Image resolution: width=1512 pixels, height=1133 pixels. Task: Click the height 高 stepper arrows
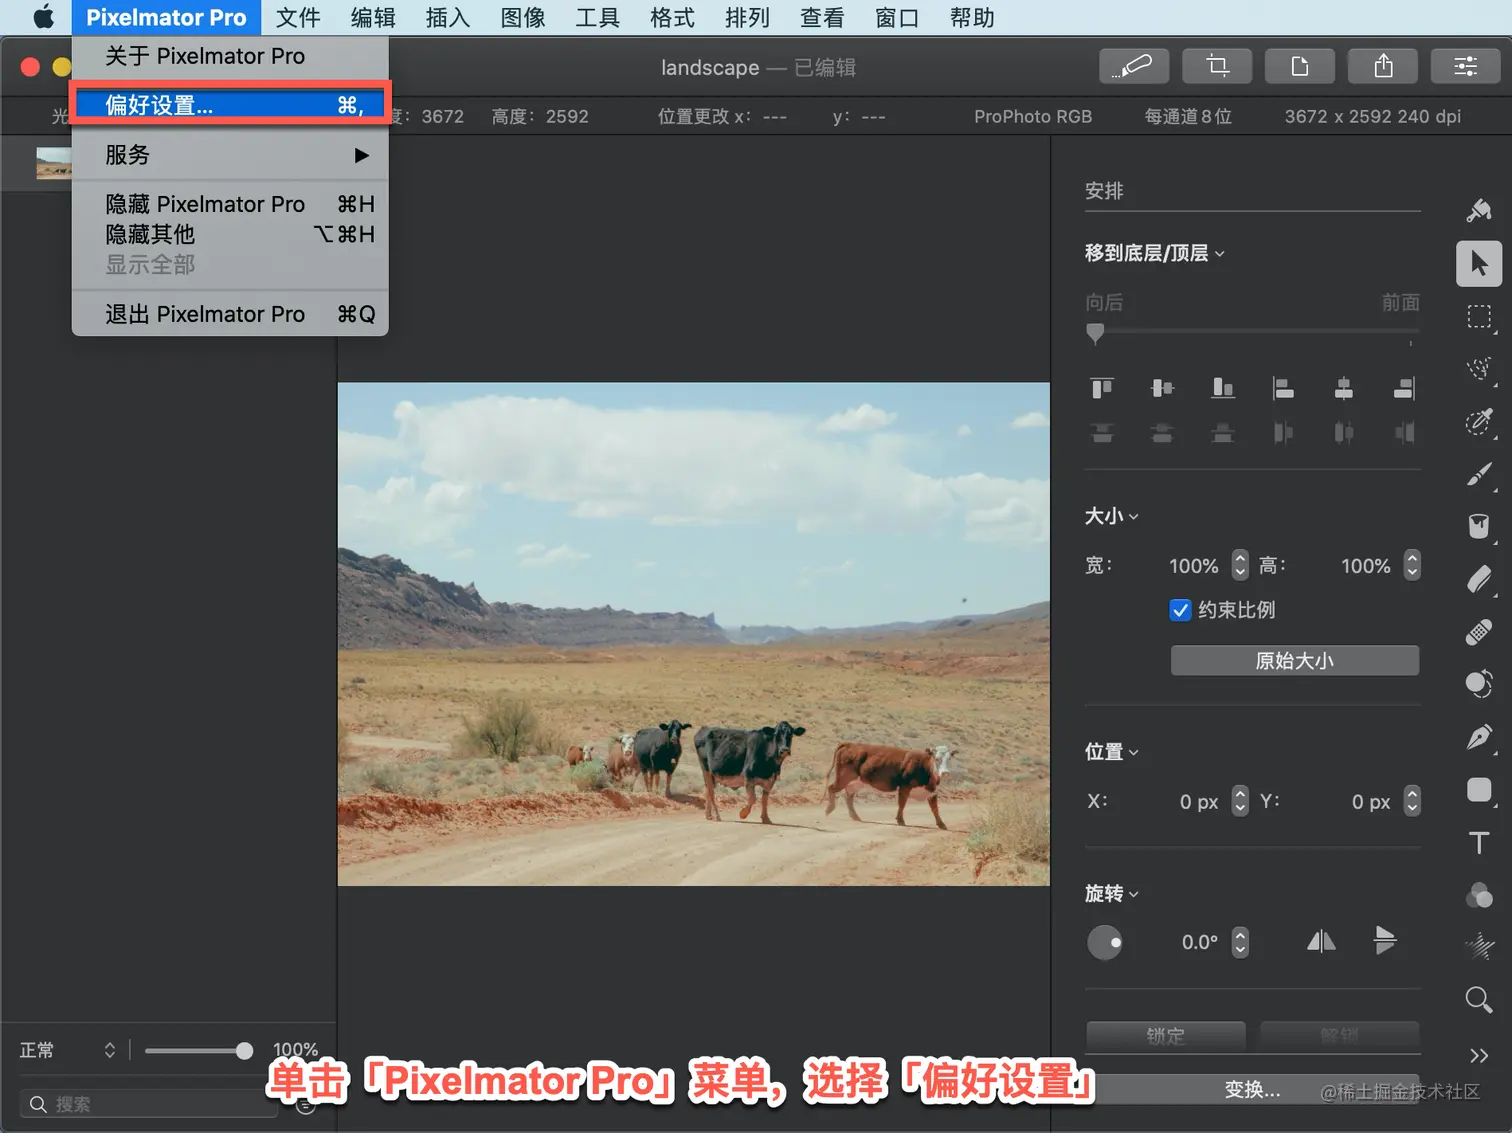click(x=1412, y=565)
